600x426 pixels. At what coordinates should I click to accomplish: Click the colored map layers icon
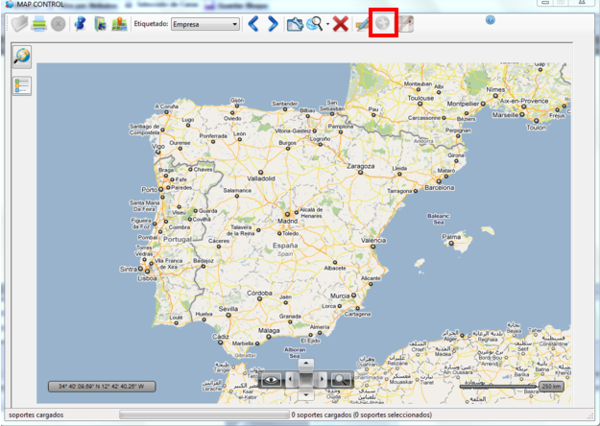point(120,23)
